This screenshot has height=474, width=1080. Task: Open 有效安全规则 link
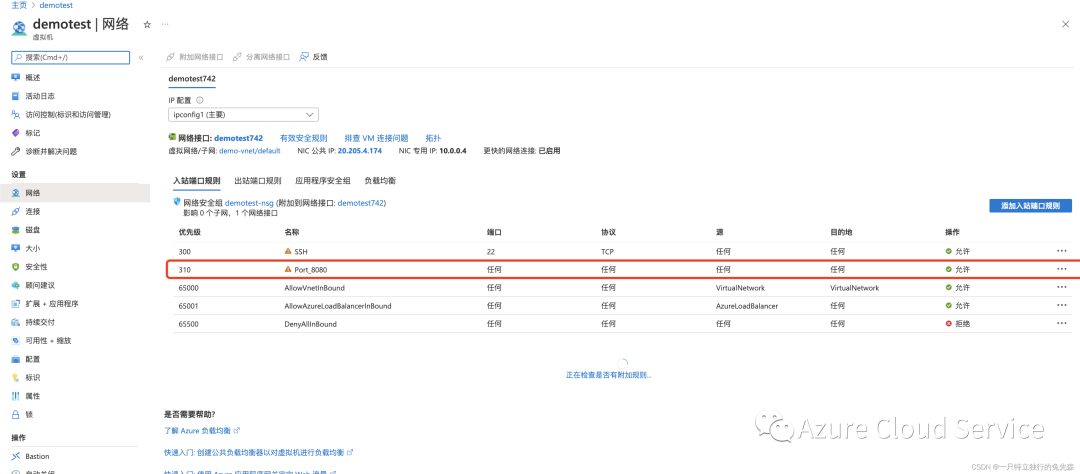304,138
